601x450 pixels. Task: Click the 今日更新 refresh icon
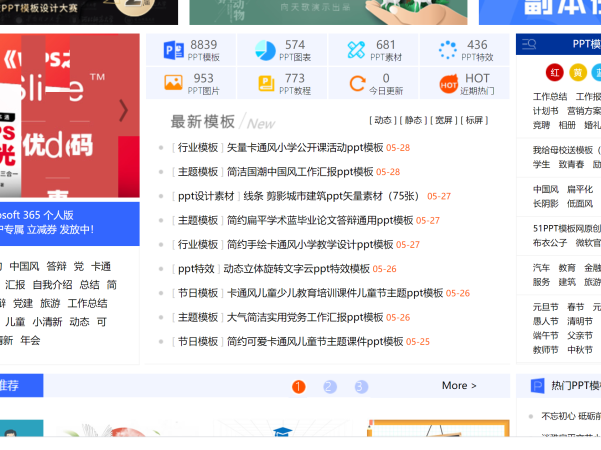click(357, 84)
